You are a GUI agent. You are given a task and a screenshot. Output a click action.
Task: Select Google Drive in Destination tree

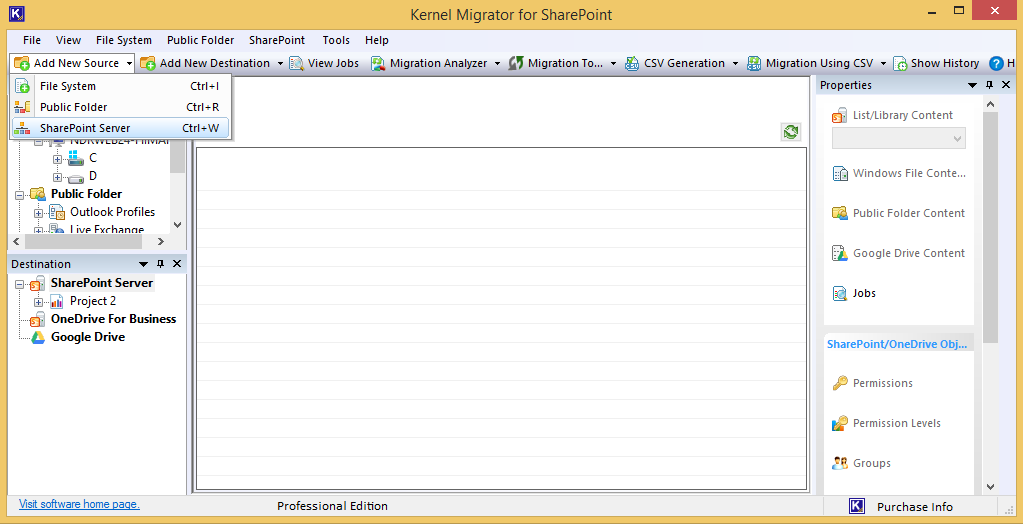pyautogui.click(x=88, y=337)
